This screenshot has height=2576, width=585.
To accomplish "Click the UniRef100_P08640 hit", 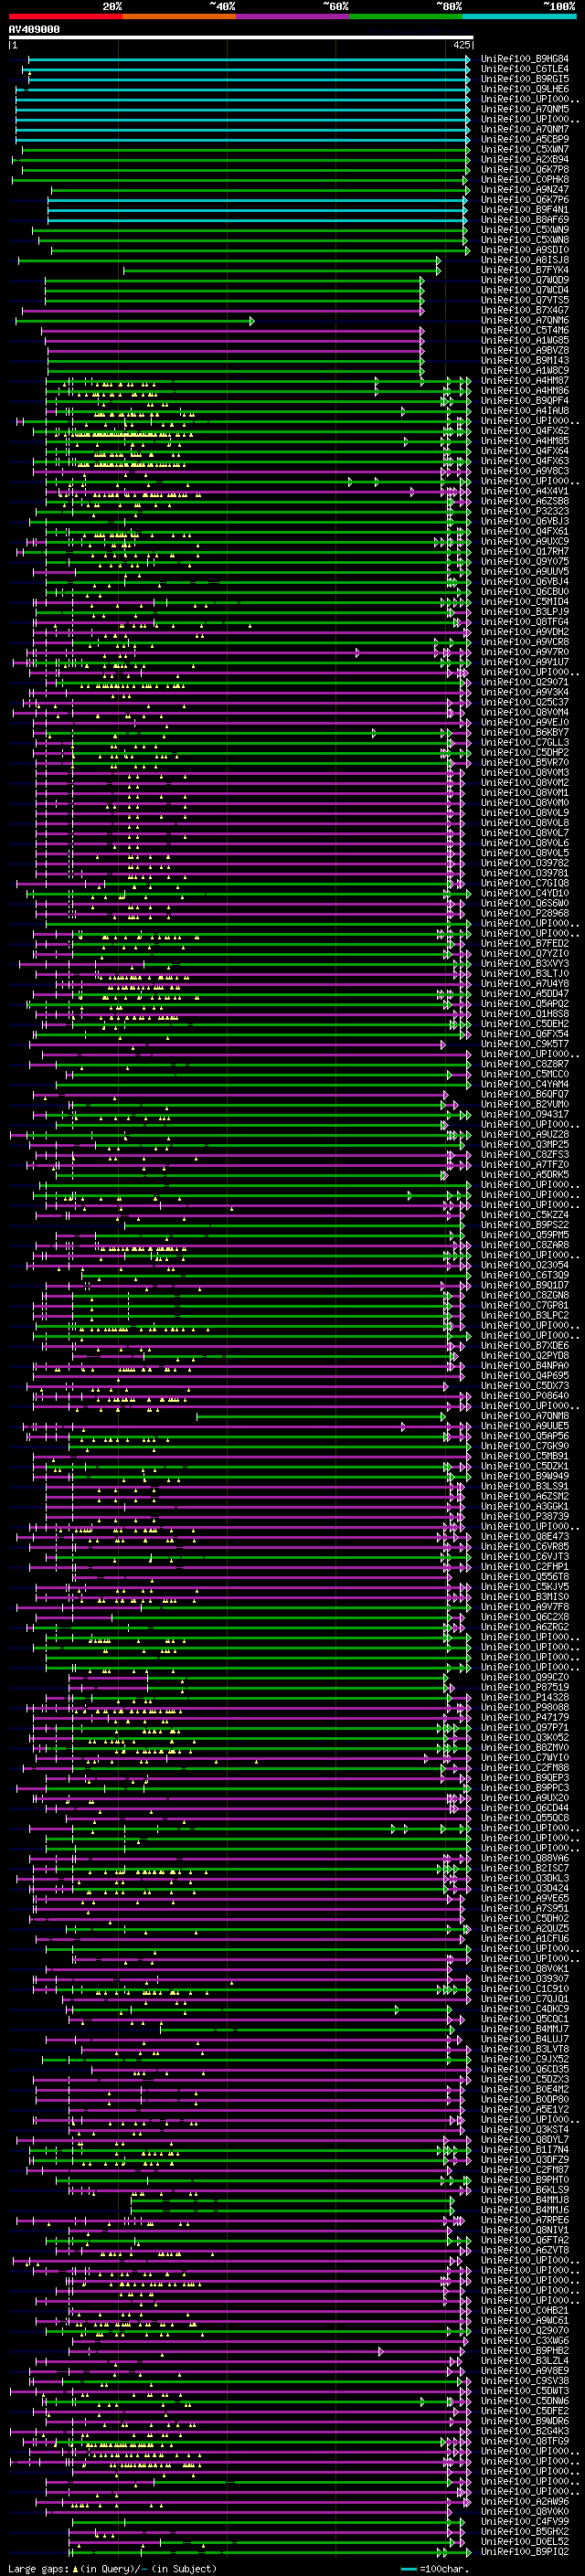I will click(524, 1395).
